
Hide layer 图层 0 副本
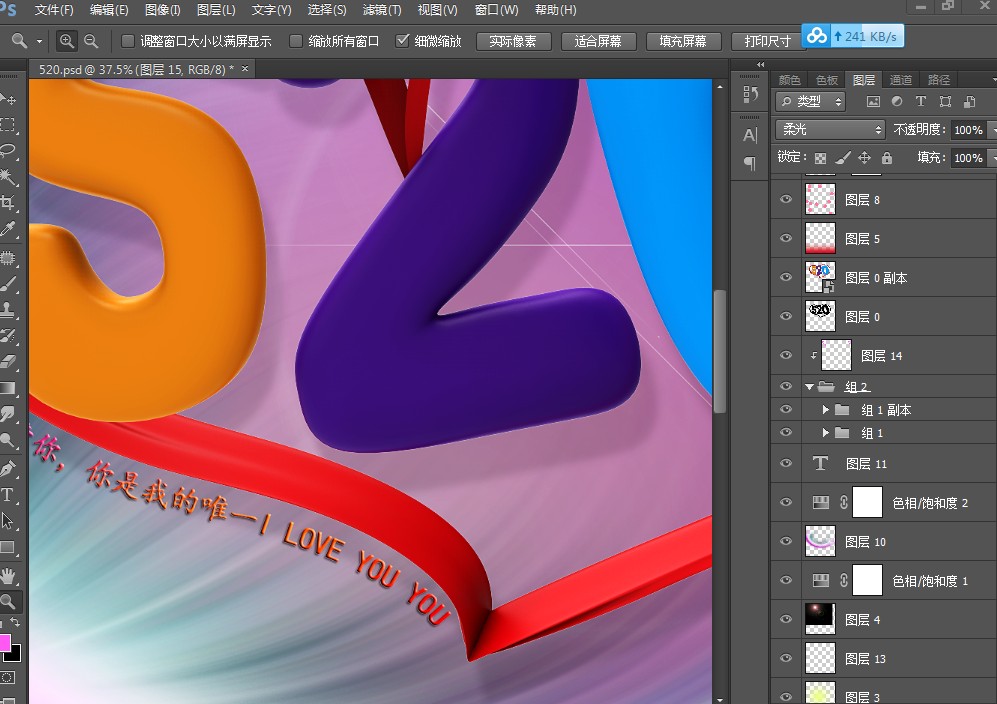click(787, 277)
